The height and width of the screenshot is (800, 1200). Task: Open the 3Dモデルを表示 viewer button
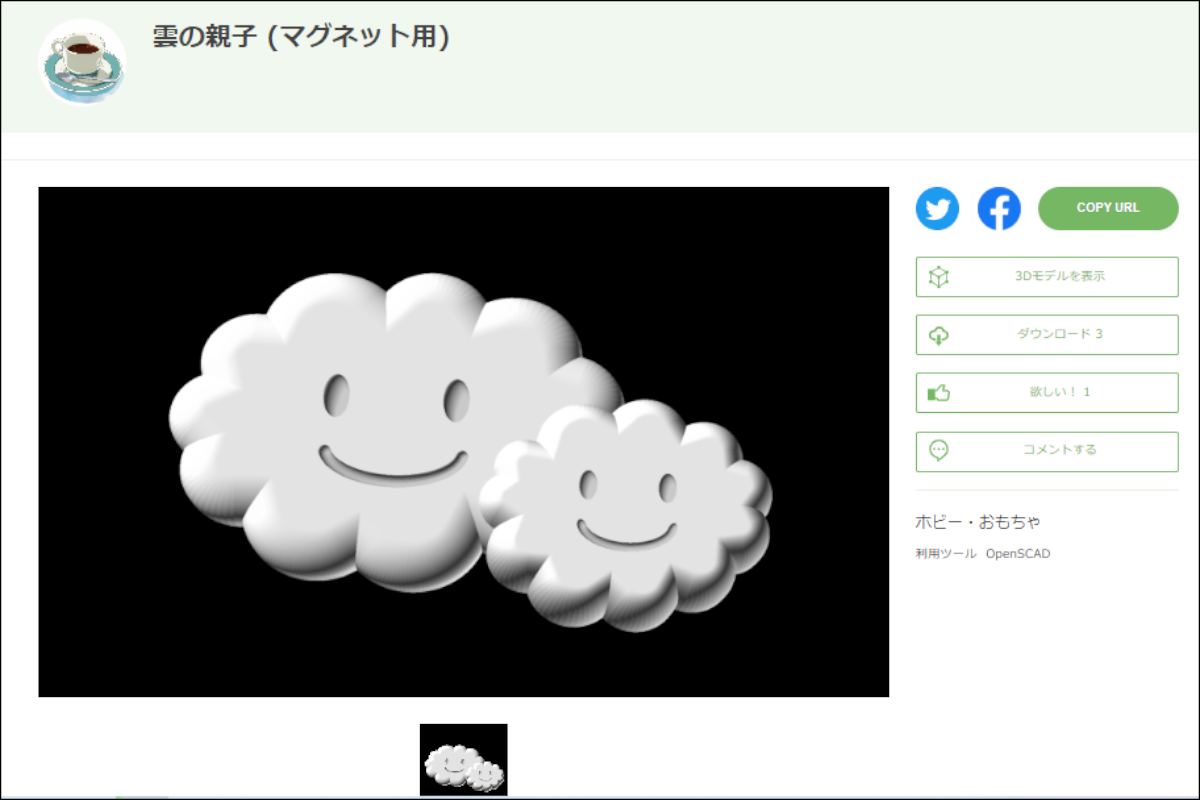pos(1047,277)
